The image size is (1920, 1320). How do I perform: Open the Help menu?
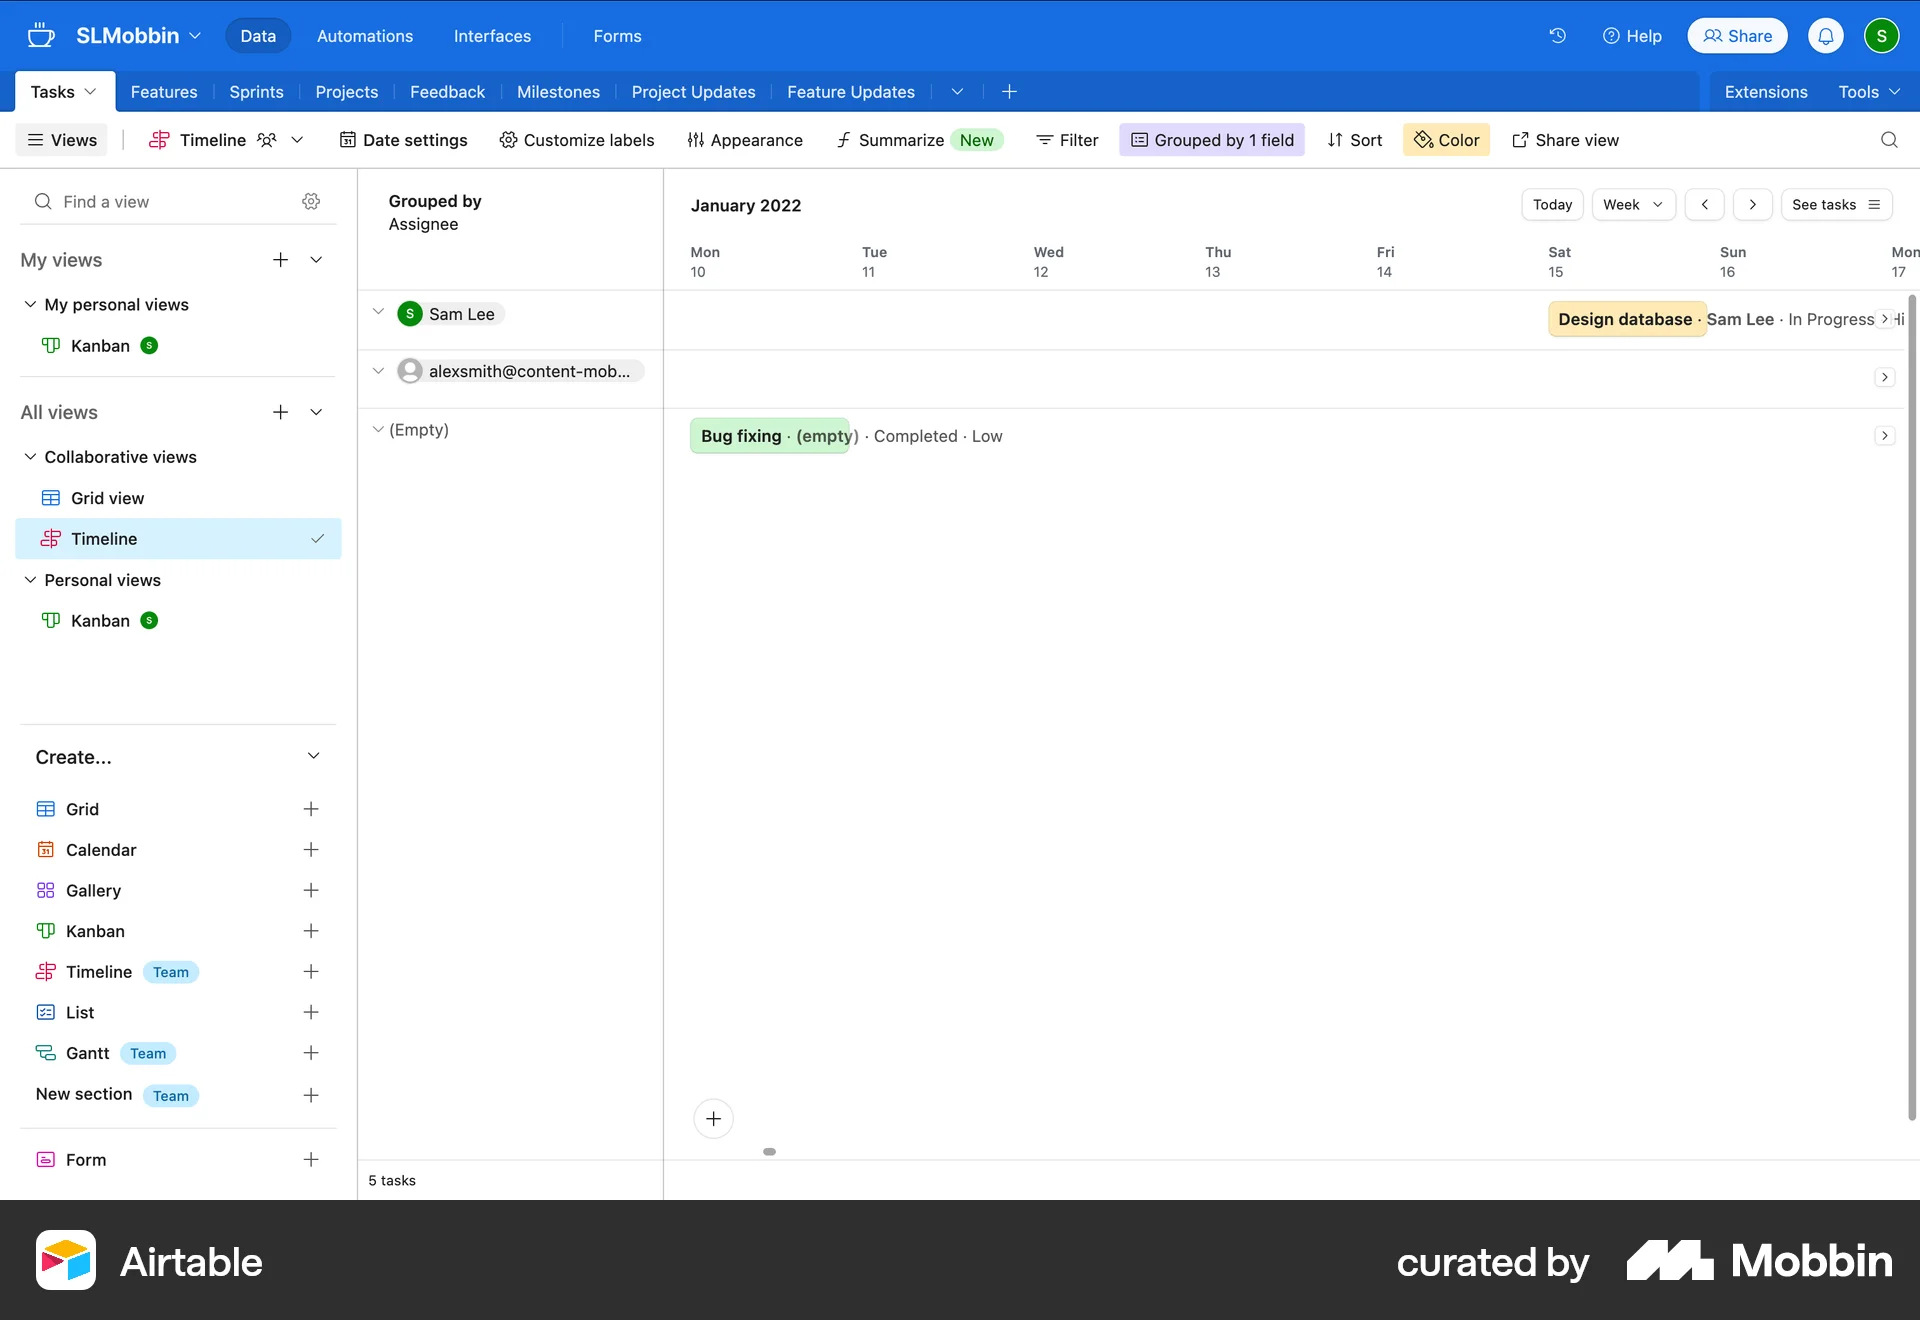click(1632, 35)
